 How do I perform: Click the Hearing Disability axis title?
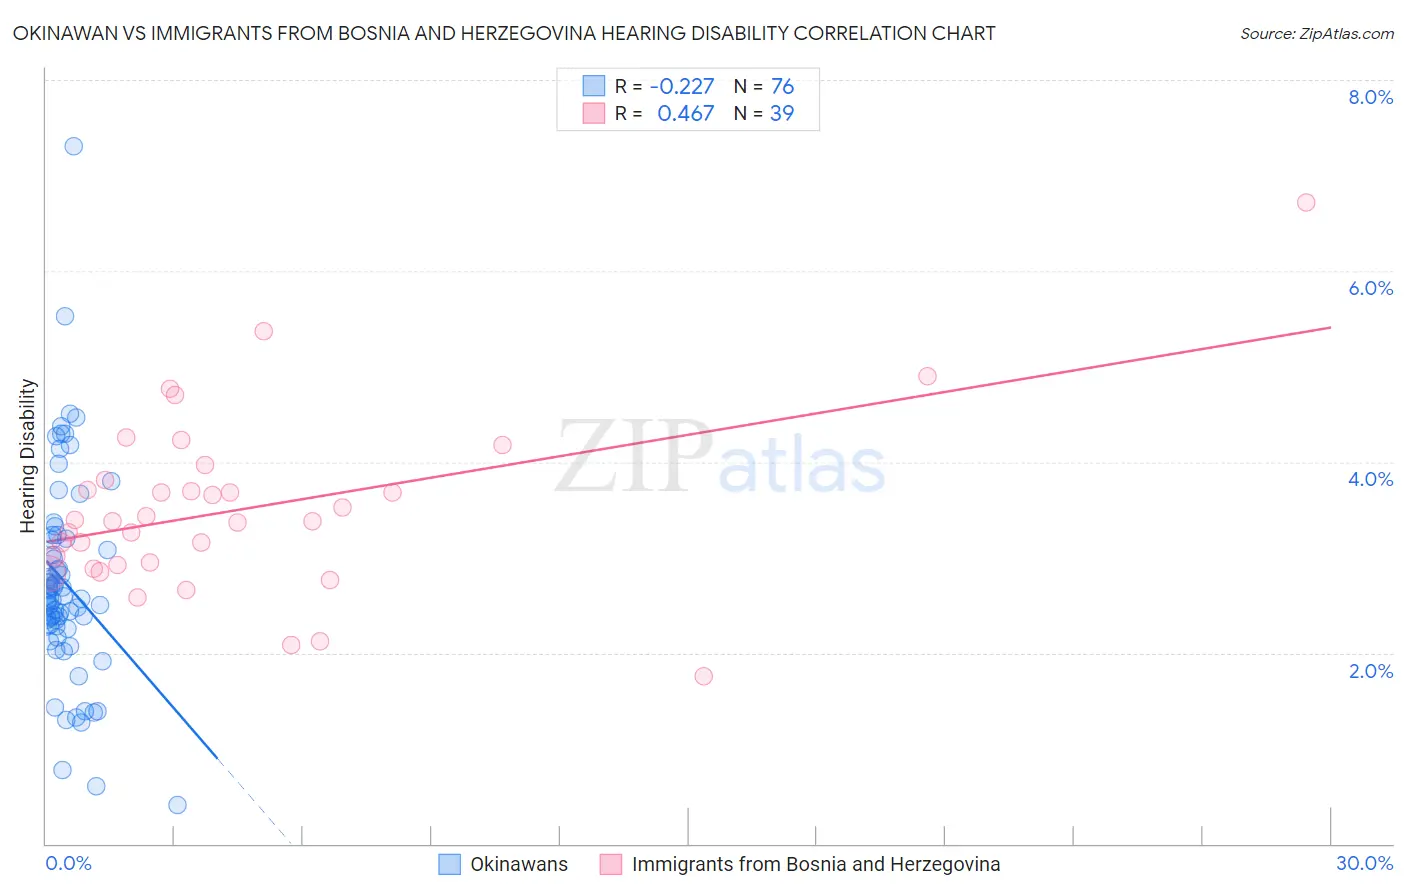pos(28,456)
